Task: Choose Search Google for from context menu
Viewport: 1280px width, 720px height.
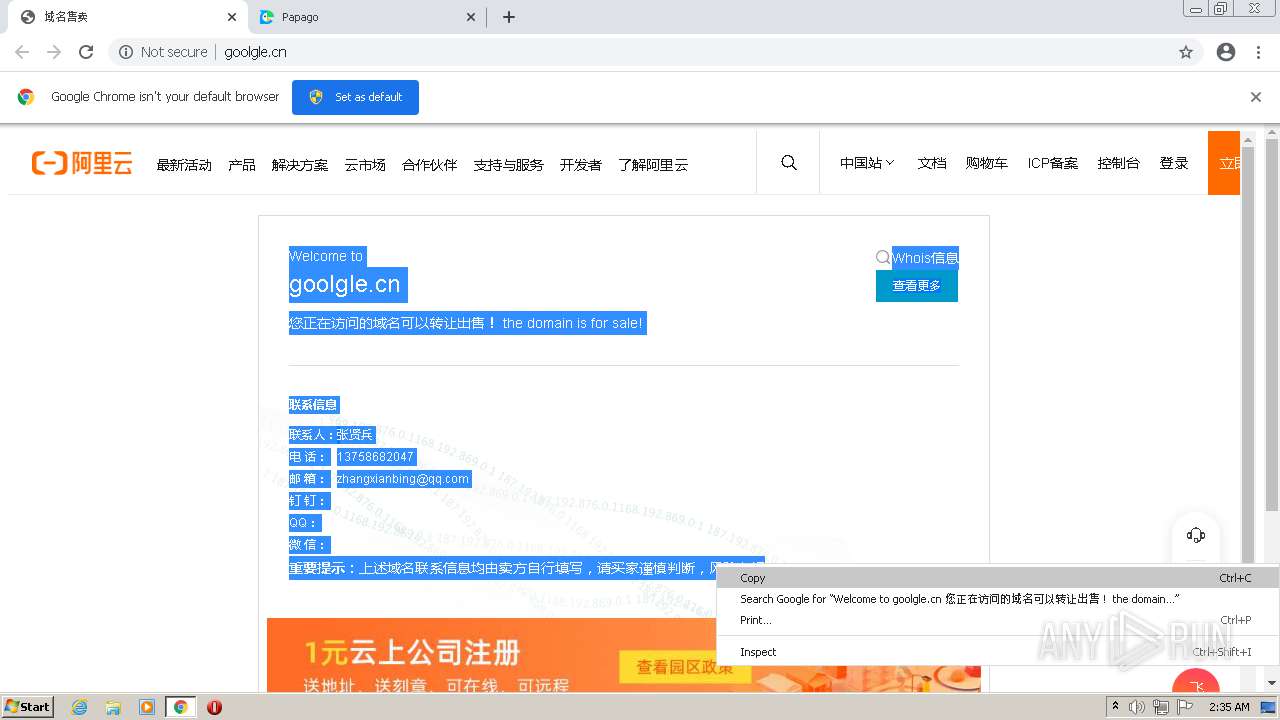Action: tap(998, 599)
